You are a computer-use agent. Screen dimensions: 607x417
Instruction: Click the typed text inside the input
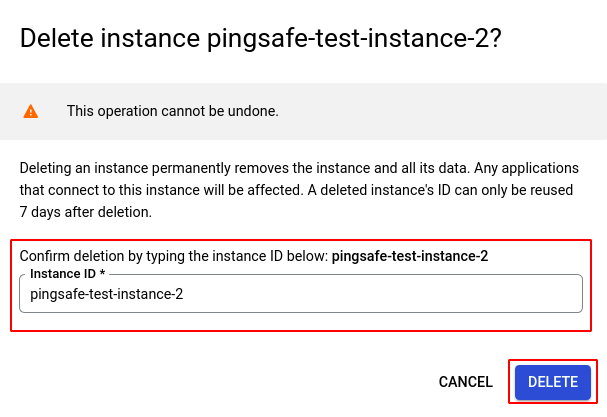click(x=107, y=294)
